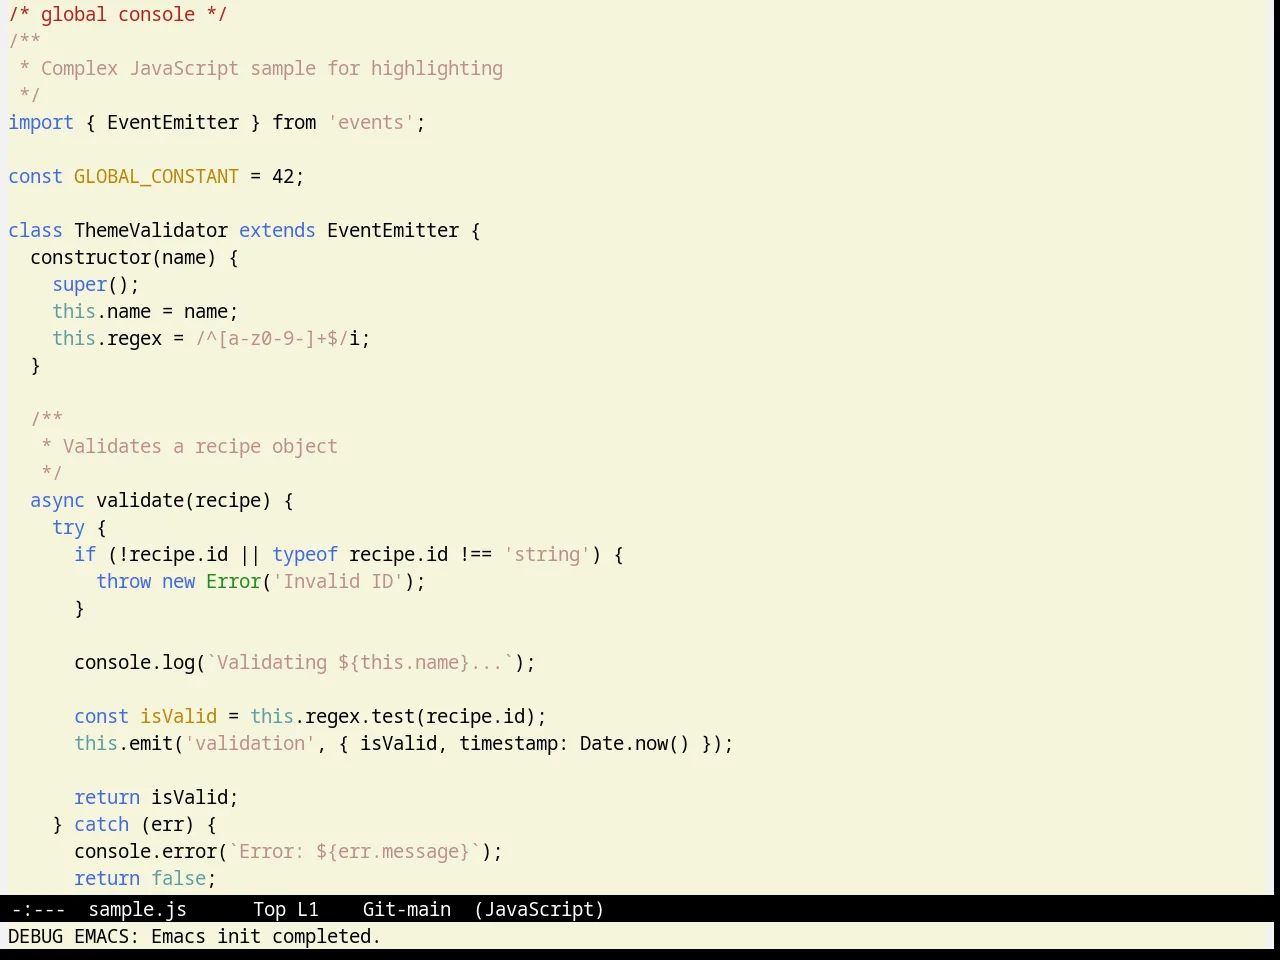Click the 'false' literal
The height and width of the screenshot is (960, 1280).
click(x=179, y=878)
